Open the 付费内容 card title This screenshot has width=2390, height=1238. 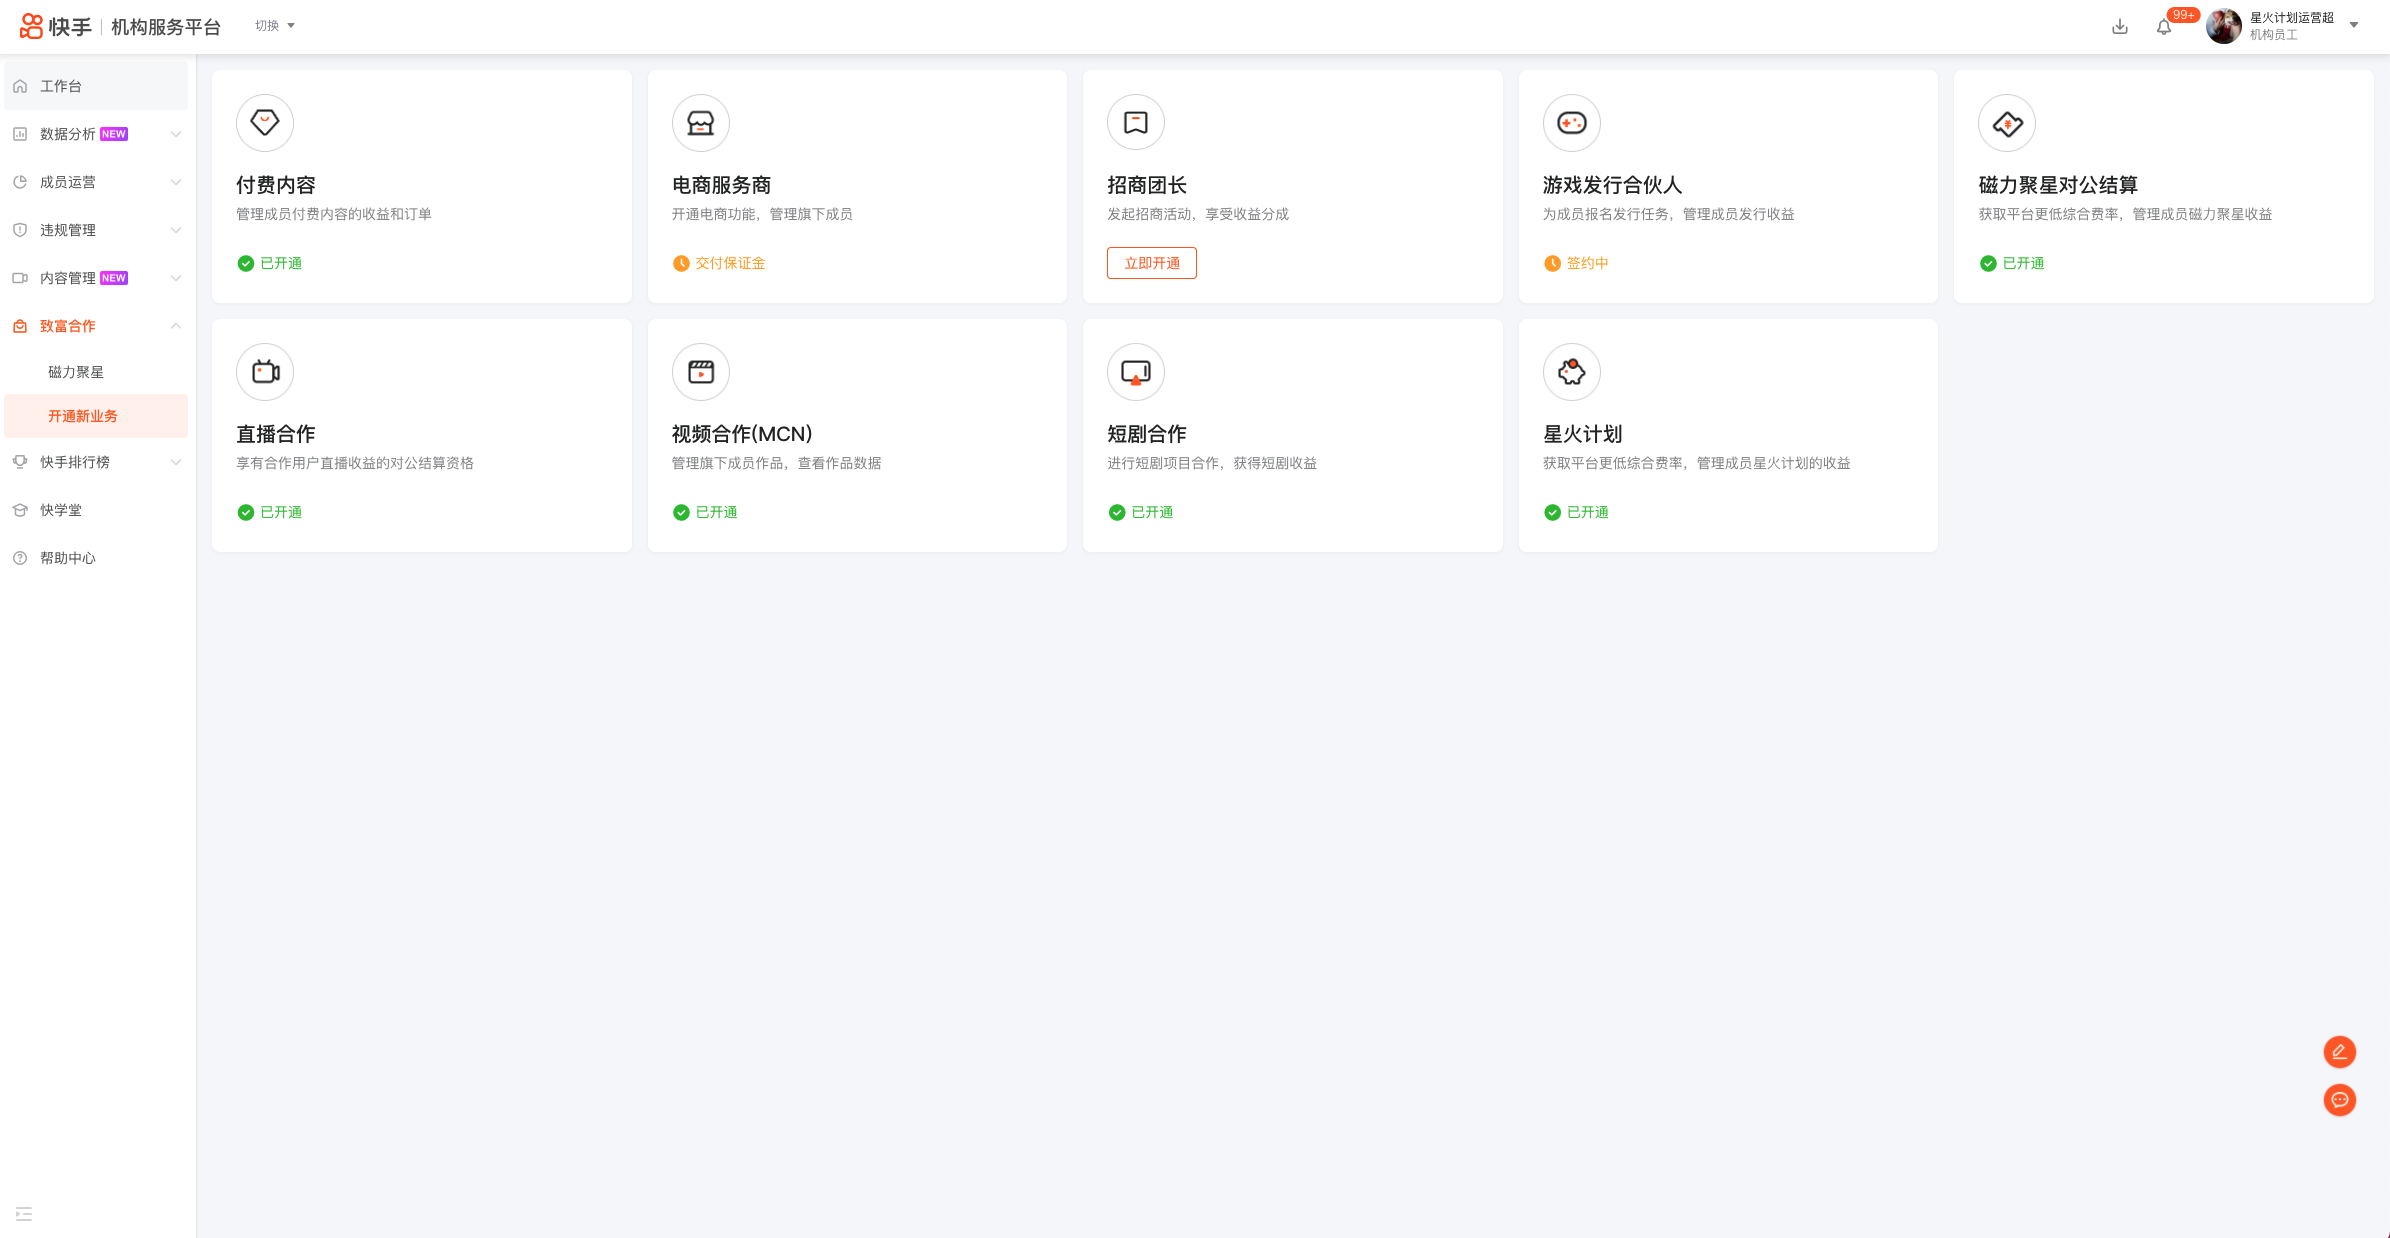tap(276, 185)
